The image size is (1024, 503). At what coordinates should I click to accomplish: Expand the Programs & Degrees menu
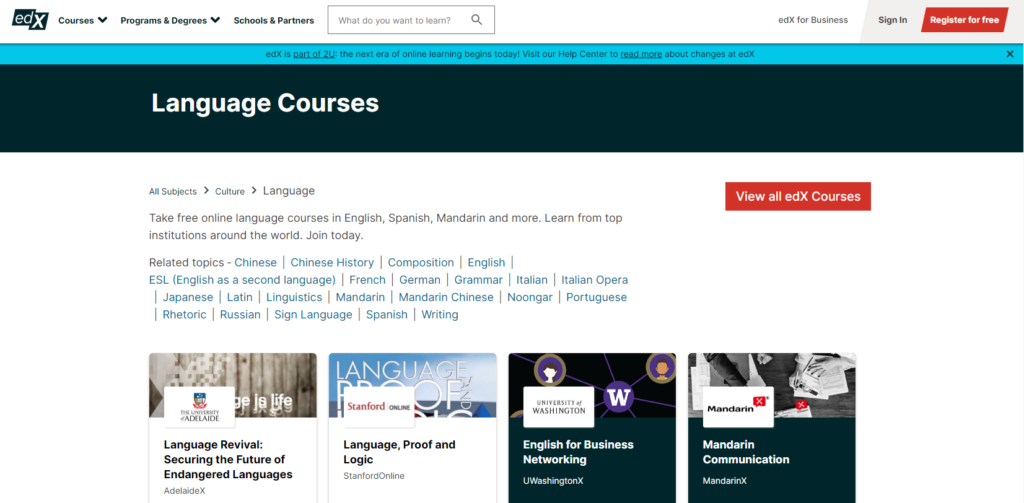(x=170, y=20)
